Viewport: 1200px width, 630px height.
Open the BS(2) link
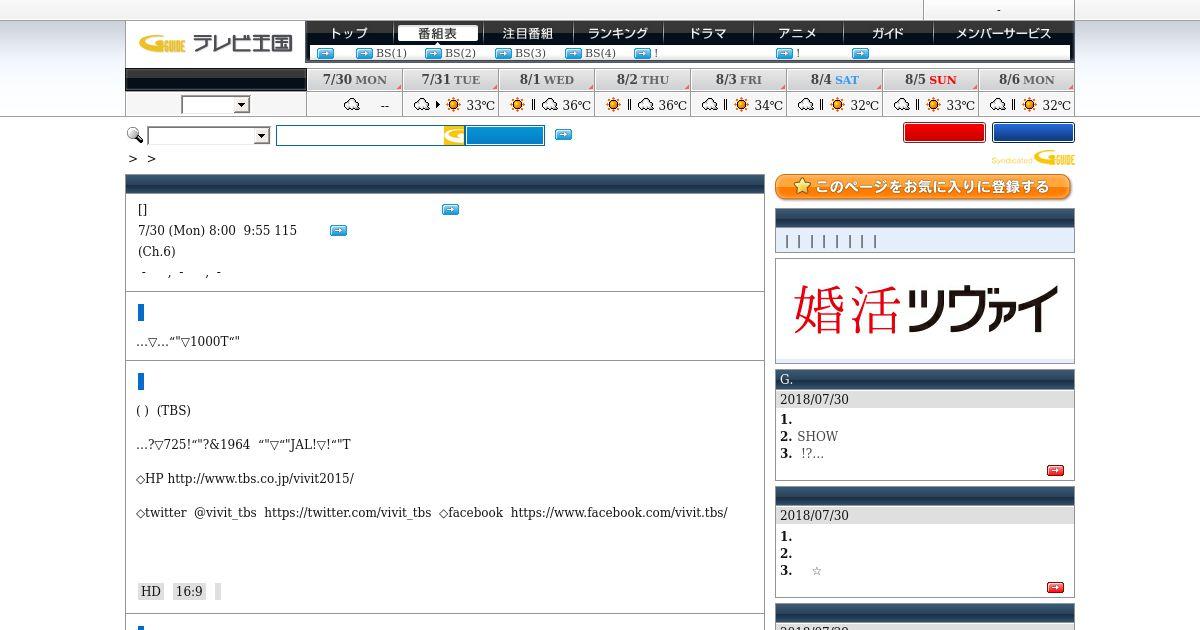pyautogui.click(x=460, y=53)
